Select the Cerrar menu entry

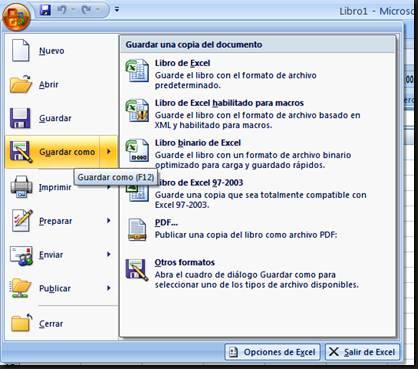tap(62, 324)
